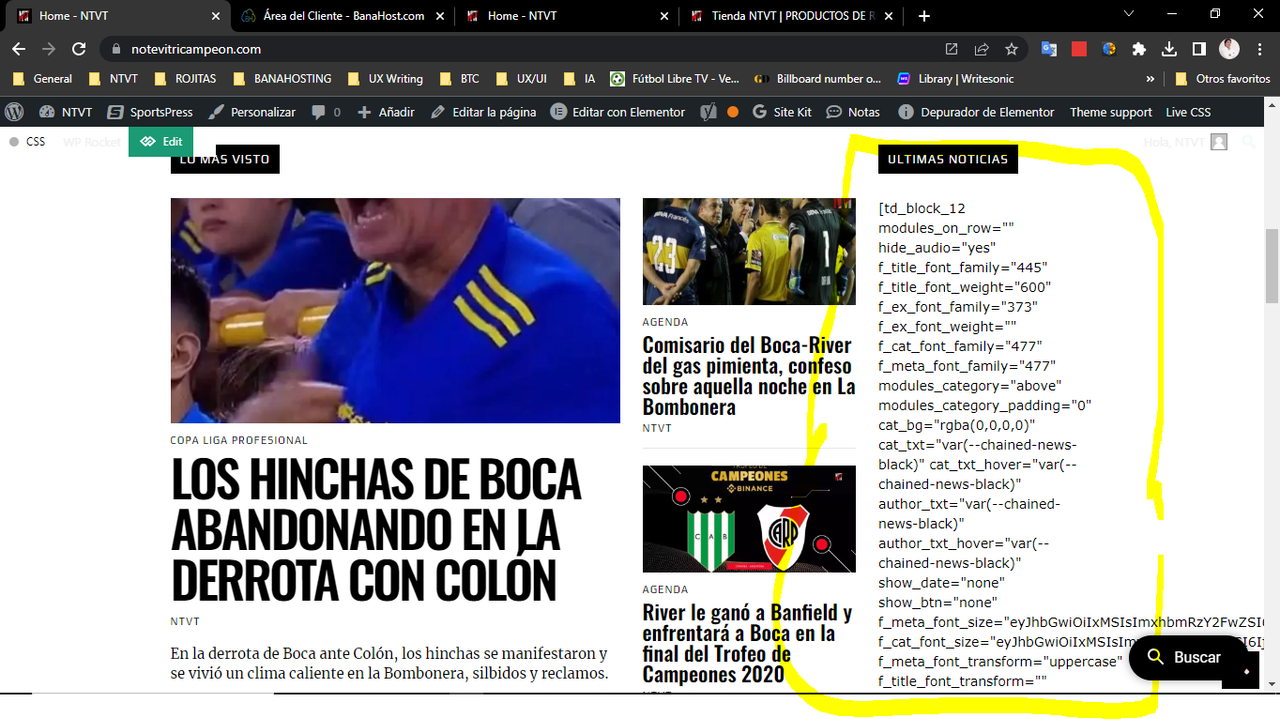Click the page vertical scrollbar thumb

[x=1272, y=265]
